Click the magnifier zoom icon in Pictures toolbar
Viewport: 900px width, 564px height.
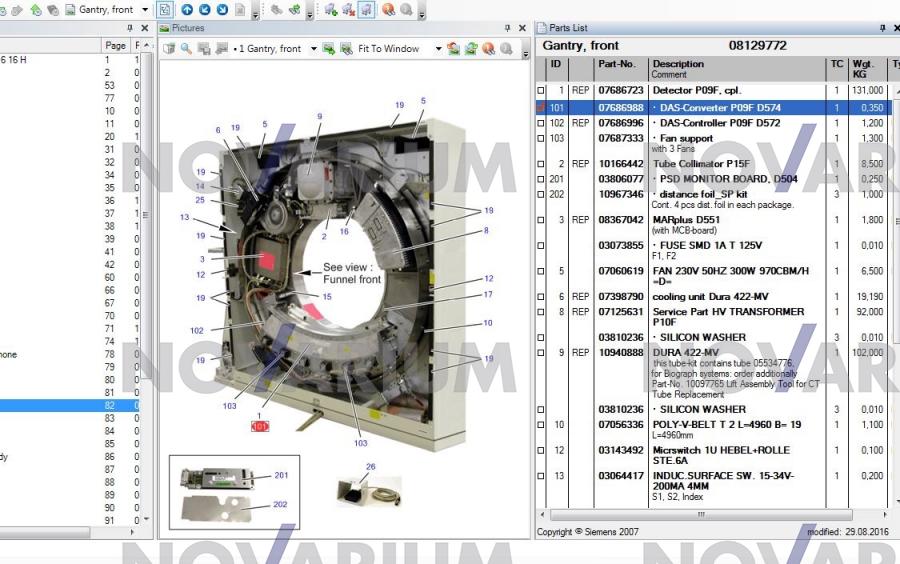pyautogui.click(x=186, y=48)
